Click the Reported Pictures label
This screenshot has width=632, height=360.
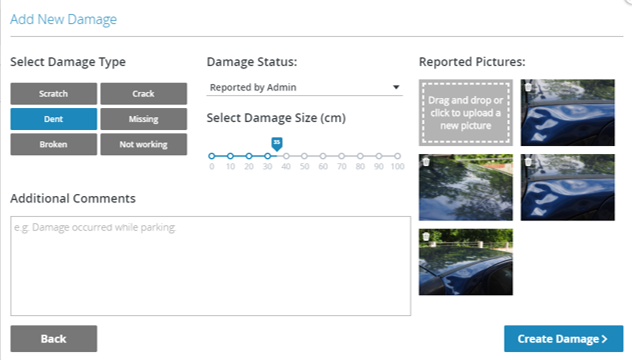[x=472, y=62]
